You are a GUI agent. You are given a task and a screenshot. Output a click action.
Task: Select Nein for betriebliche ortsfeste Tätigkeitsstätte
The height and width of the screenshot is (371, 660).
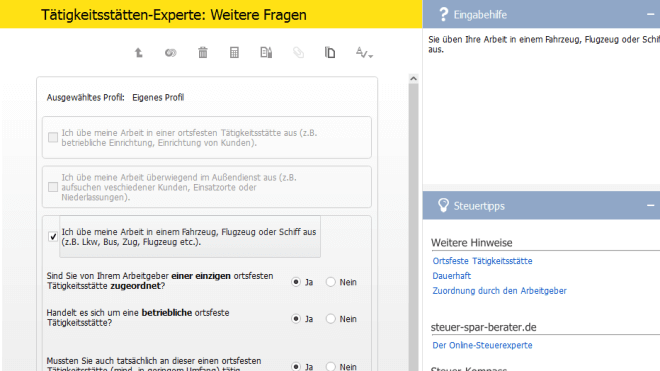coord(331,319)
